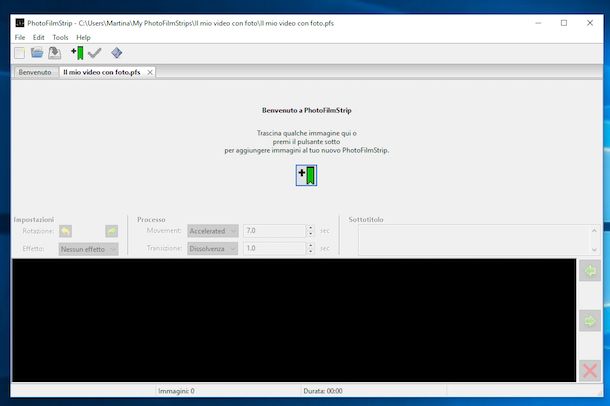Decrease transition duration with stepper down arrow
The height and width of the screenshot is (406, 610).
[x=310, y=252]
